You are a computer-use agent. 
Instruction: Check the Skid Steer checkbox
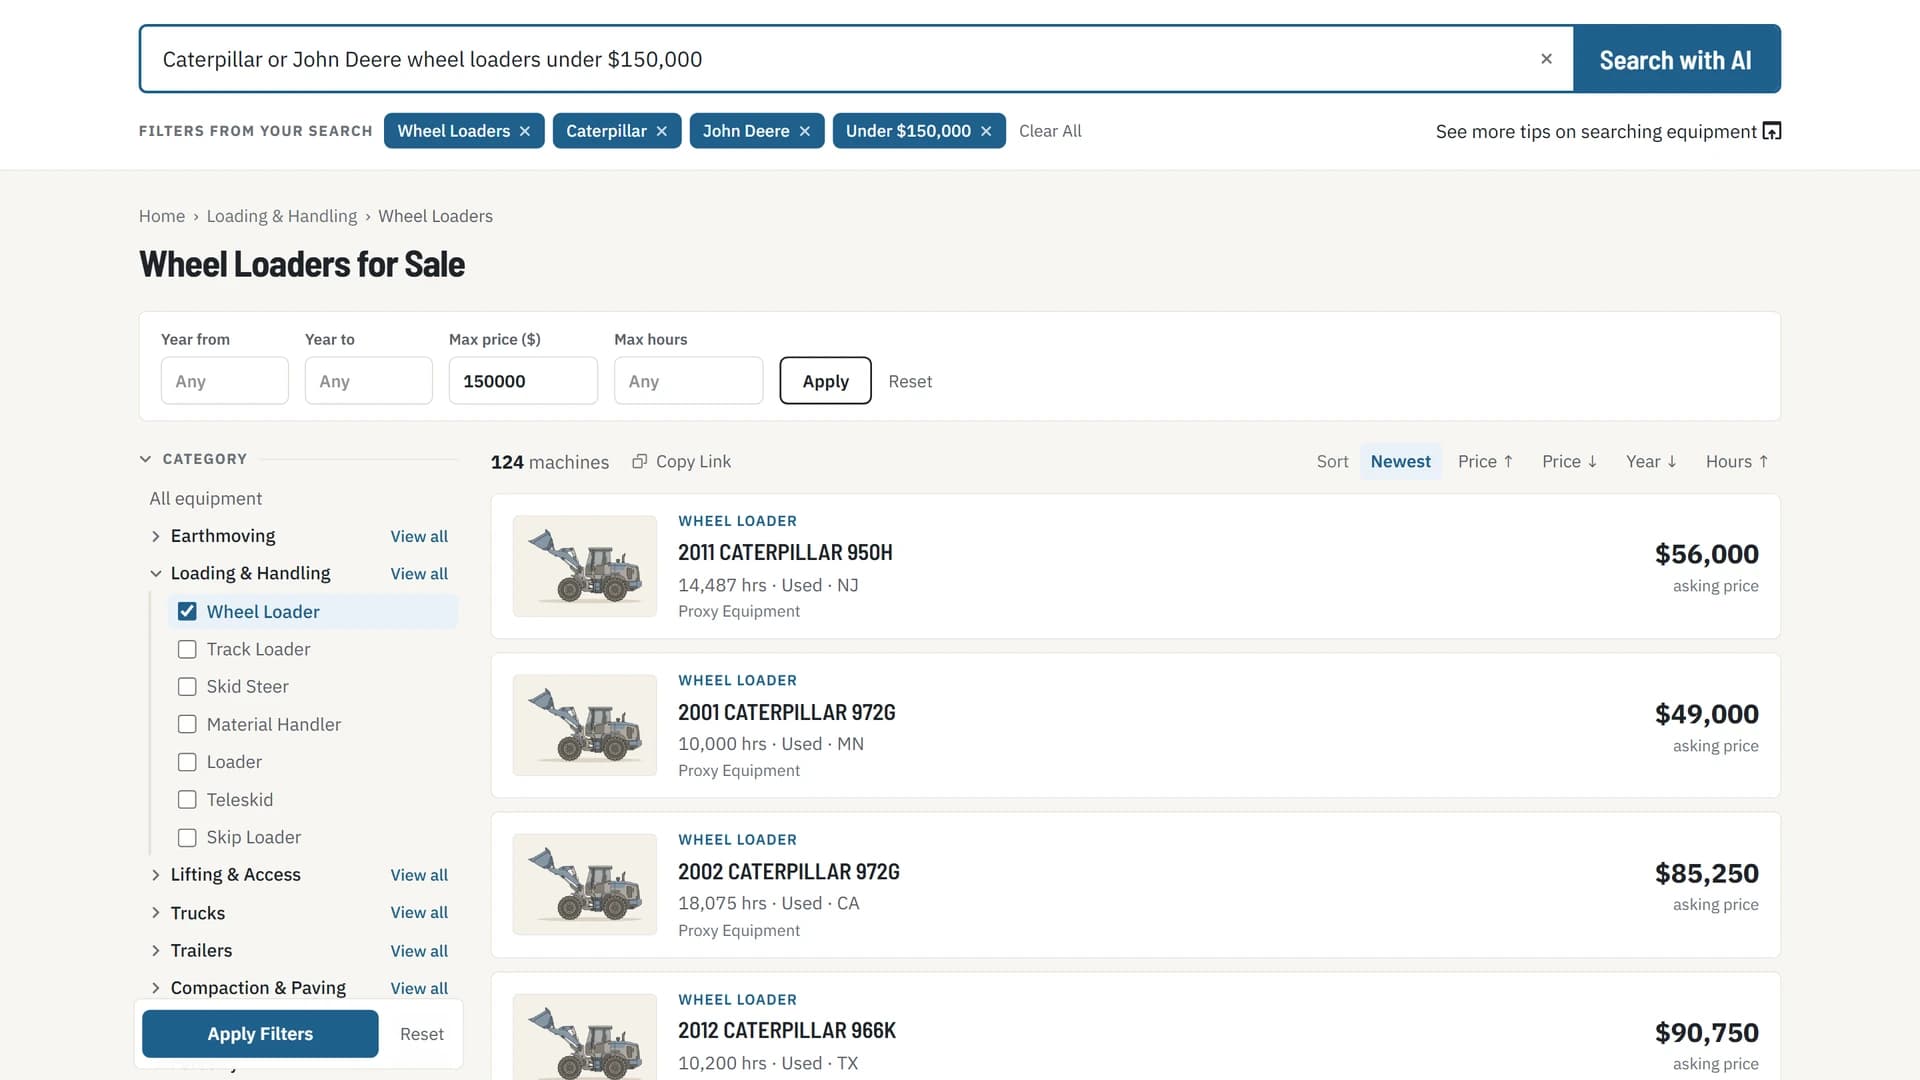click(x=187, y=686)
